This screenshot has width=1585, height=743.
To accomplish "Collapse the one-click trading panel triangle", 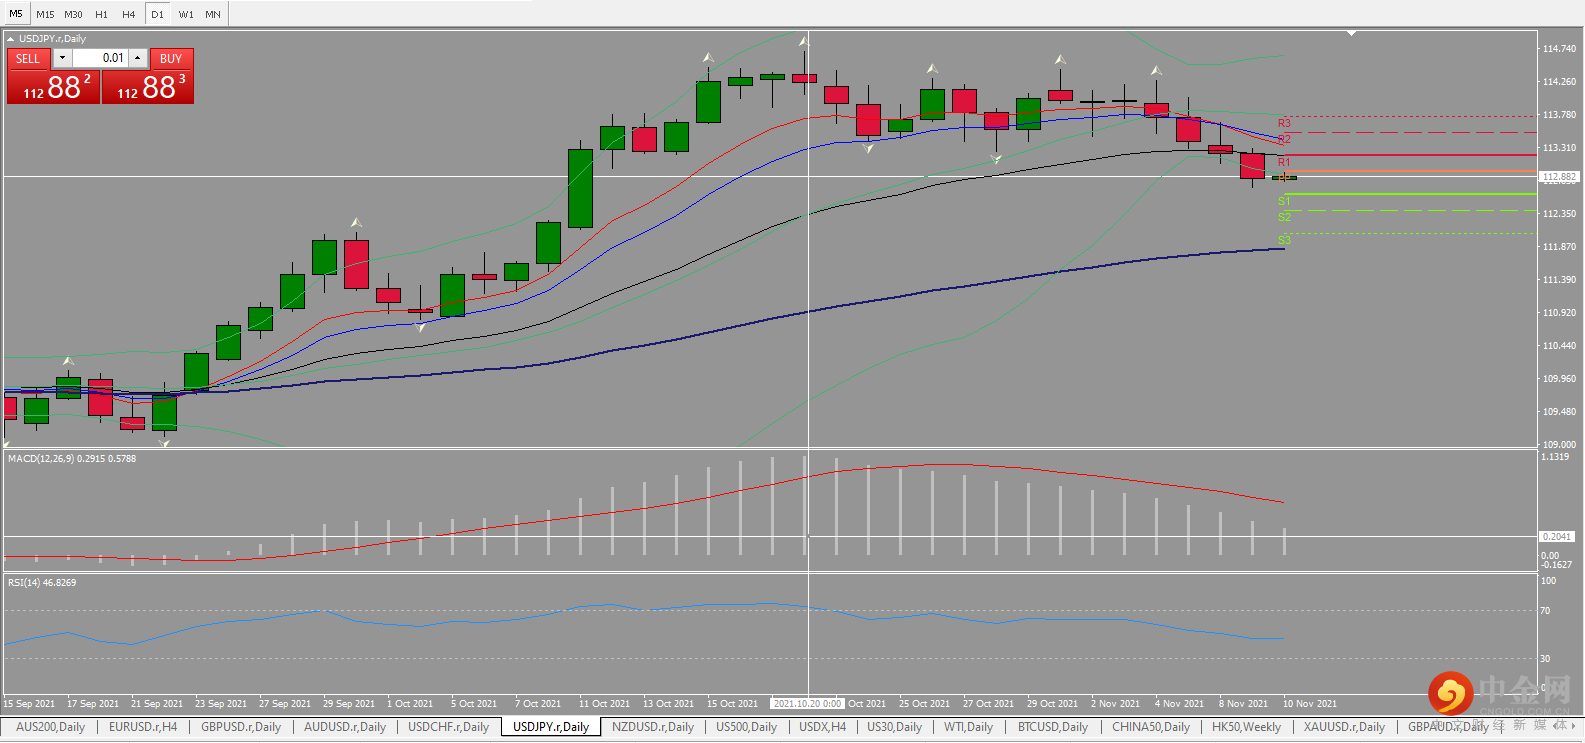I will click(10, 39).
